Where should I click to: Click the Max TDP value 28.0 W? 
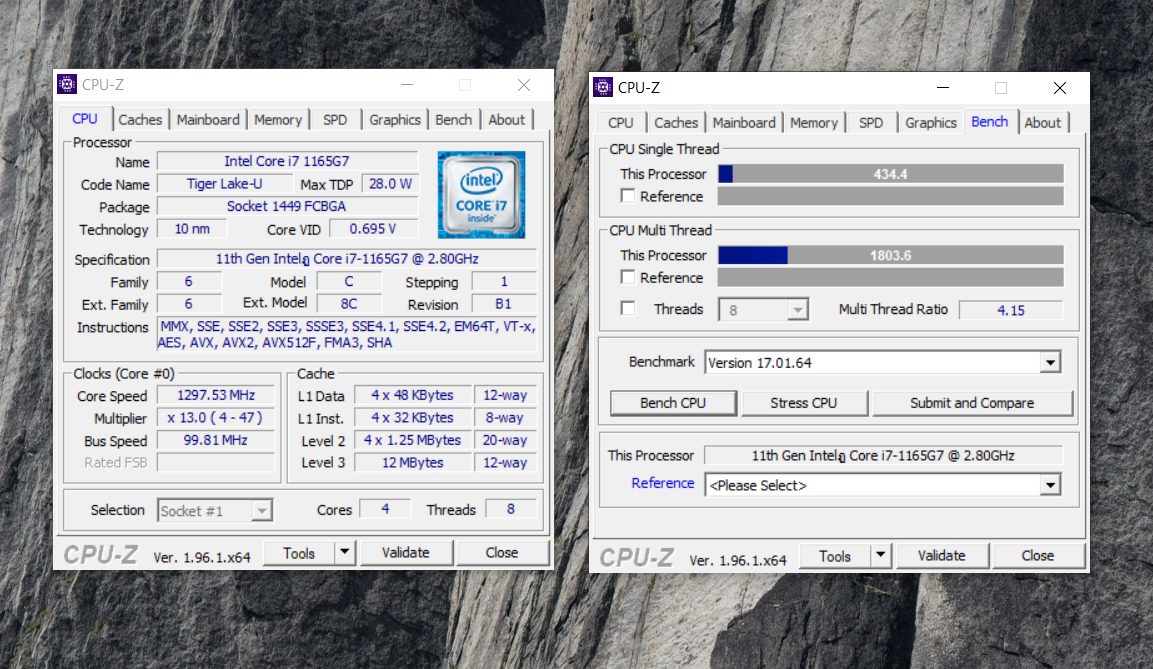tap(390, 184)
